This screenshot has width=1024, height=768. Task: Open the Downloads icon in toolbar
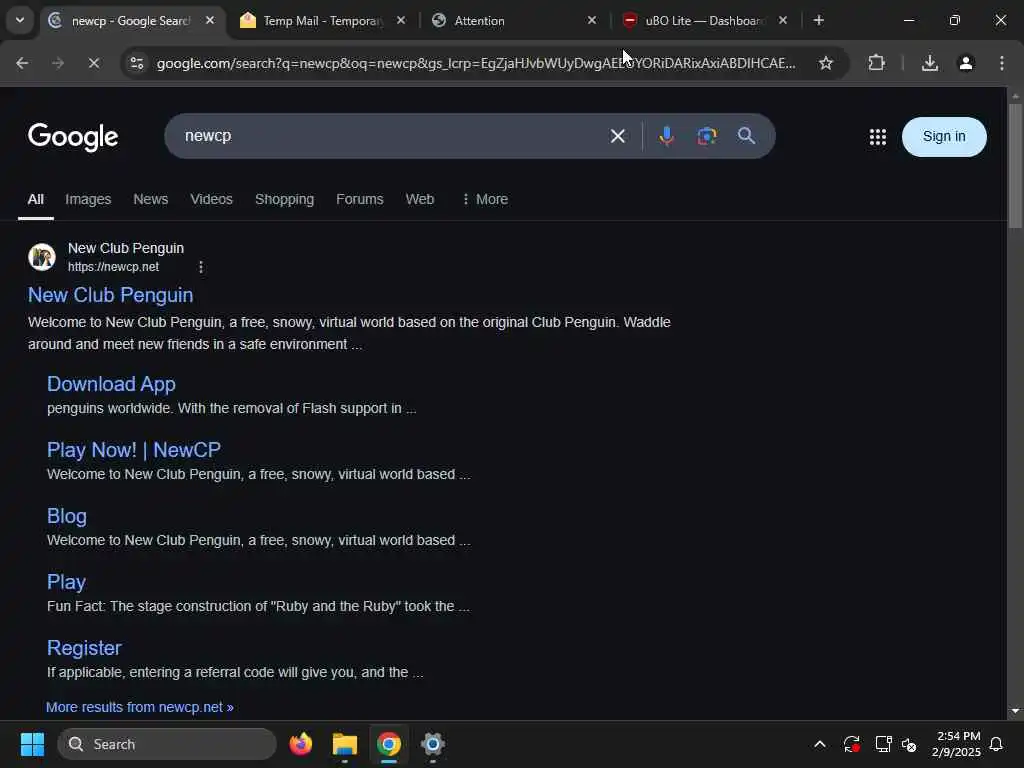pos(930,63)
